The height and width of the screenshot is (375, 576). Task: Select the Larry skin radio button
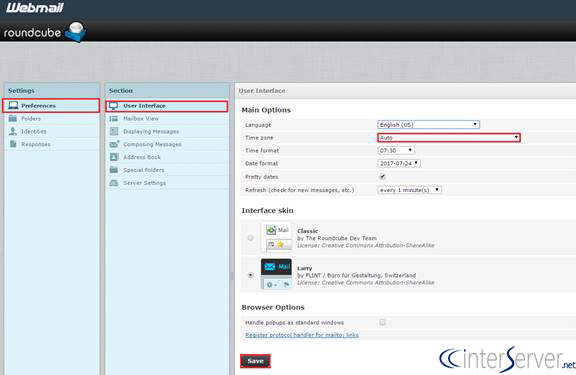(x=251, y=275)
